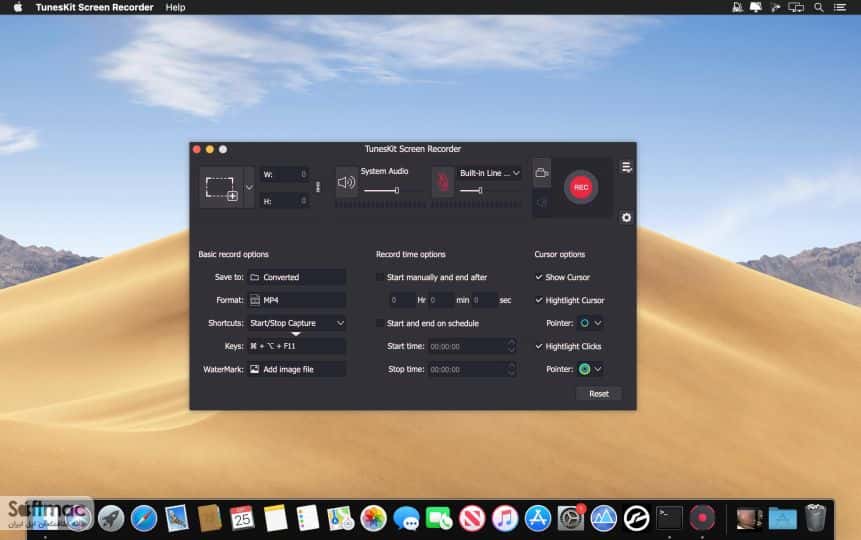The image size is (861, 540).
Task: Open the Trash in the Dock
Action: click(815, 518)
